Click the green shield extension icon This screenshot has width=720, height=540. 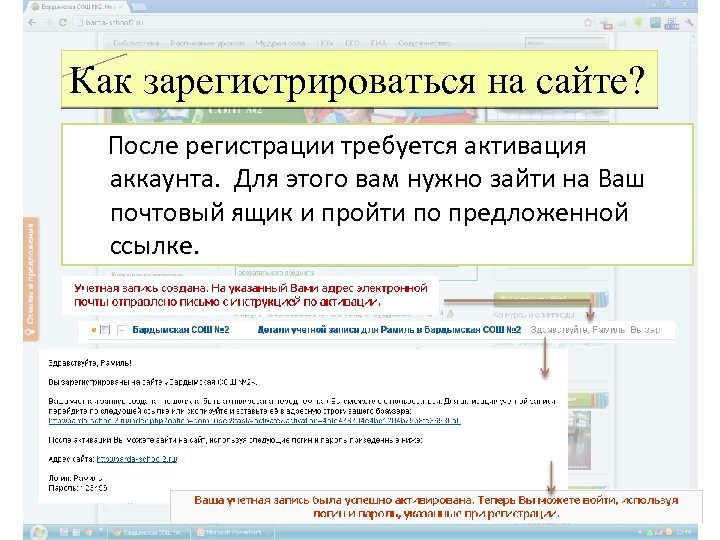639,22
